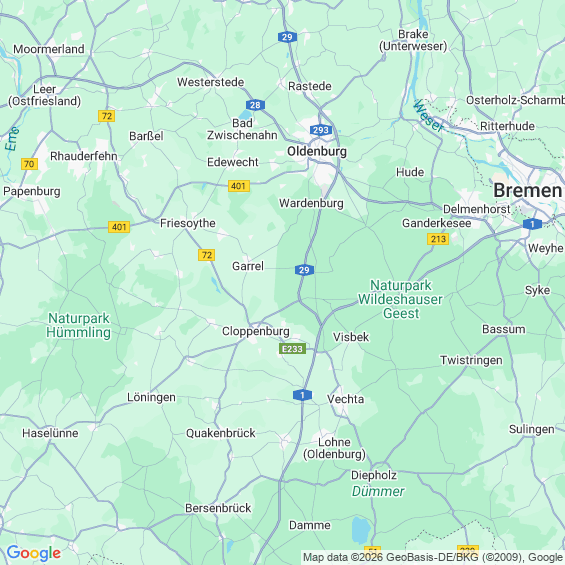
Task: Click the yellow 401 shield near Edewecht
Action: pyautogui.click(x=239, y=186)
